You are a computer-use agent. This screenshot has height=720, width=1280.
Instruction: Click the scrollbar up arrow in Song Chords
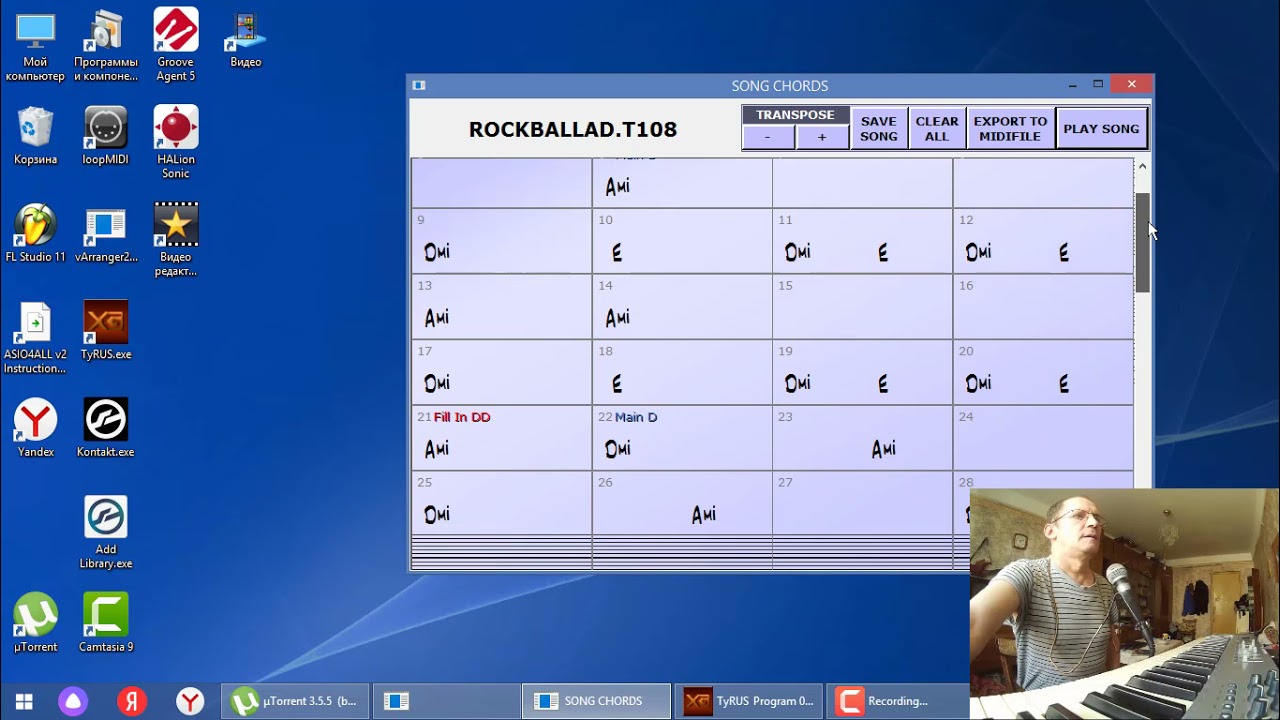click(x=1143, y=166)
